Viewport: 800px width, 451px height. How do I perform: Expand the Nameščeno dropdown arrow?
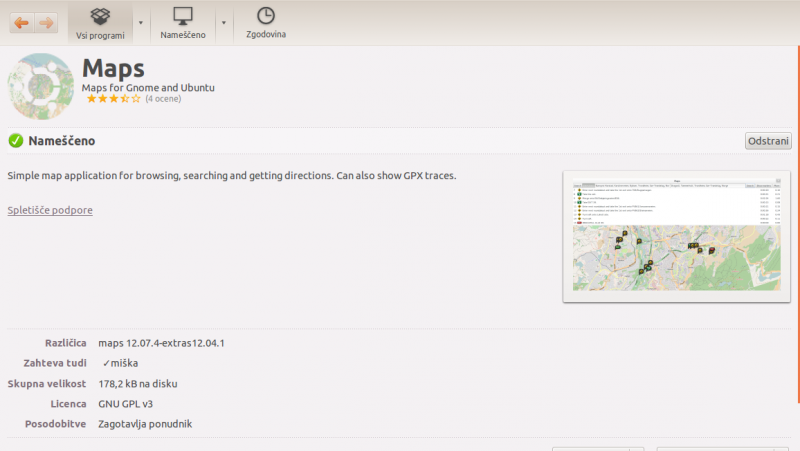coord(223,23)
